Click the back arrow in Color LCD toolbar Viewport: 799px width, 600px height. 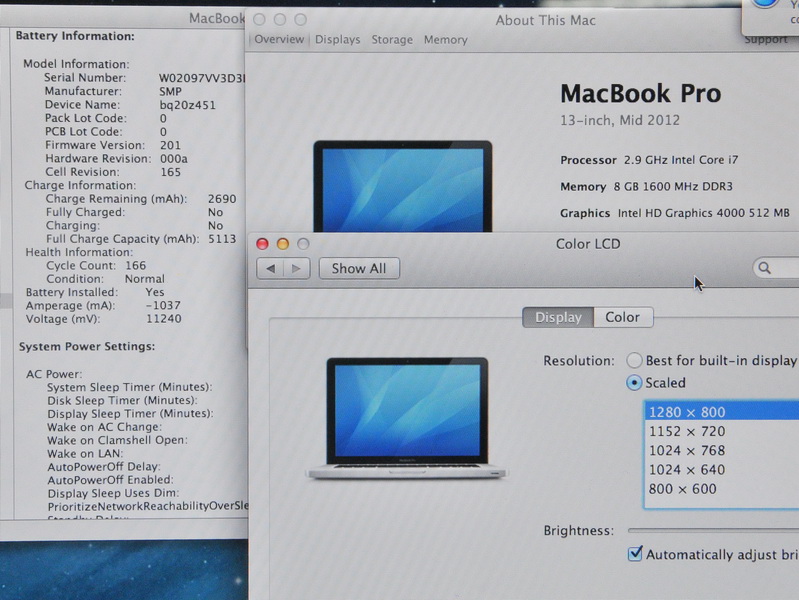(x=271, y=269)
